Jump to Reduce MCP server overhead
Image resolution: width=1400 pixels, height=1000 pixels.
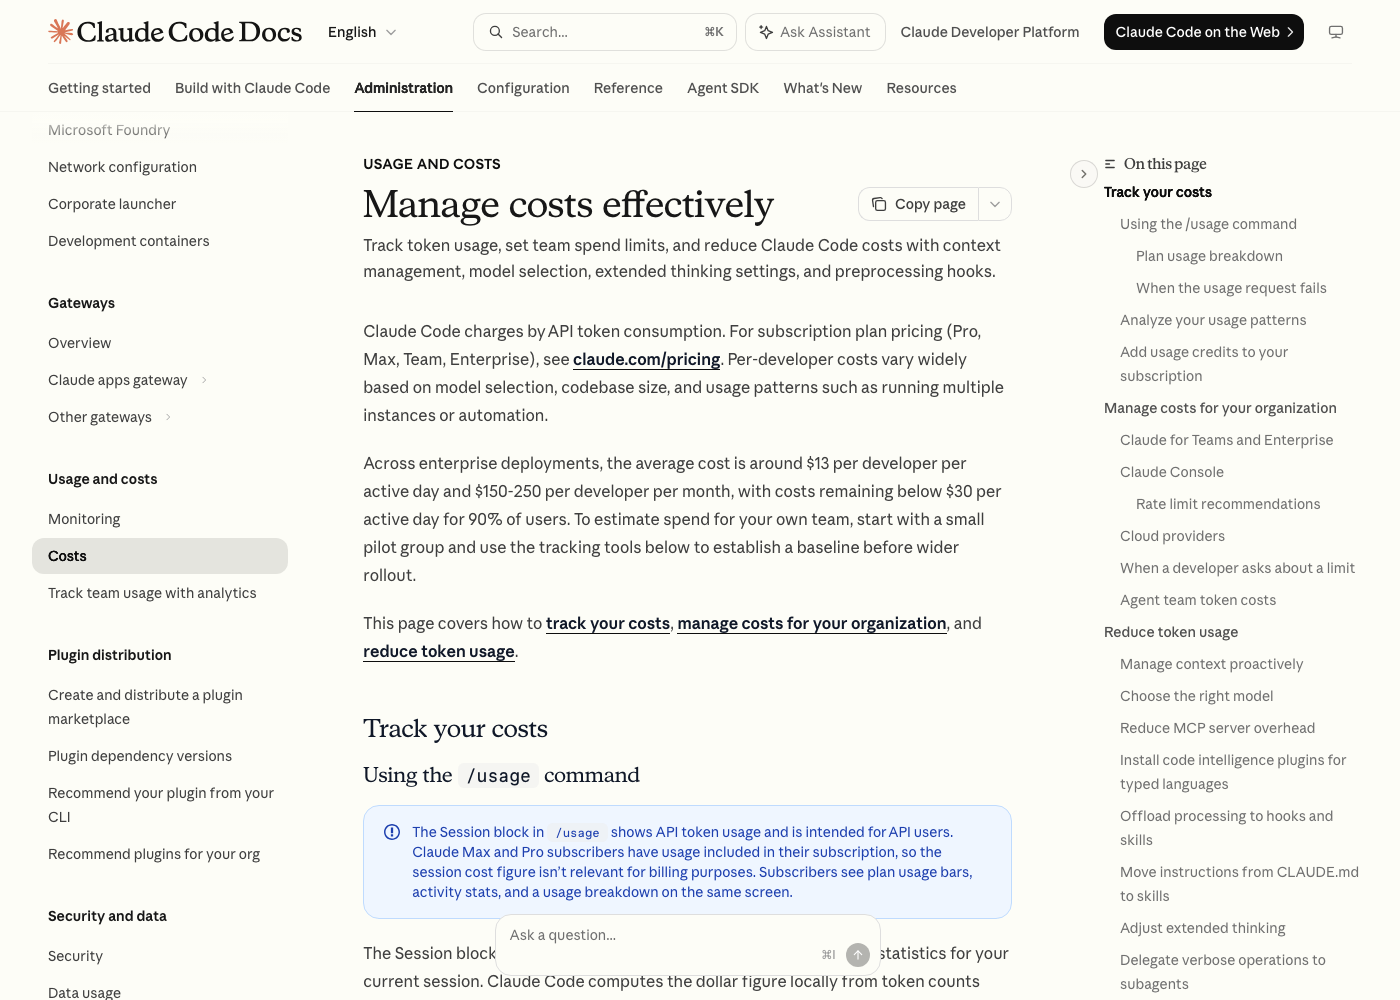pos(1217,728)
